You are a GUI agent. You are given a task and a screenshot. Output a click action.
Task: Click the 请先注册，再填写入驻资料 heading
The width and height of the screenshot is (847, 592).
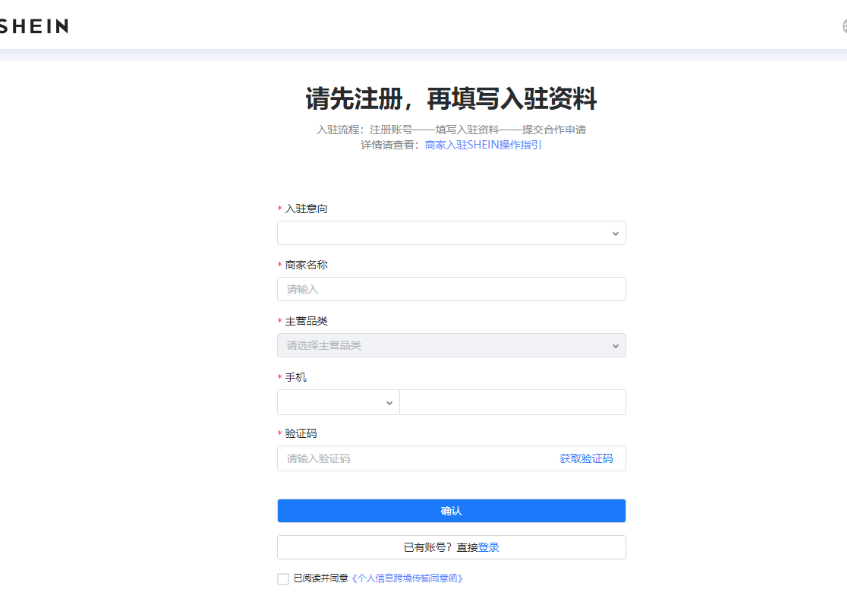(x=451, y=99)
